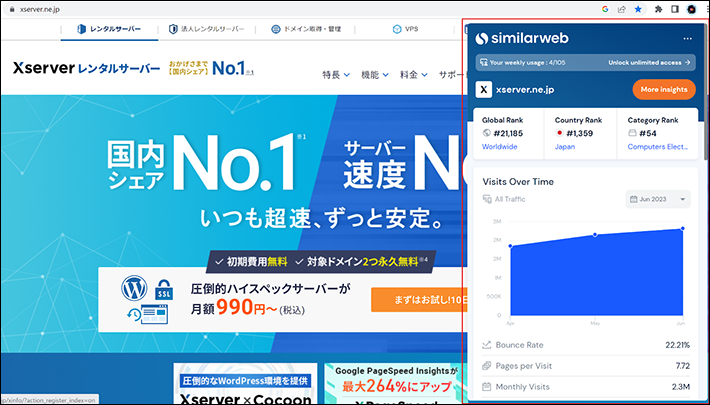Open the ドメイン取得・管理 tab

click(x=305, y=29)
